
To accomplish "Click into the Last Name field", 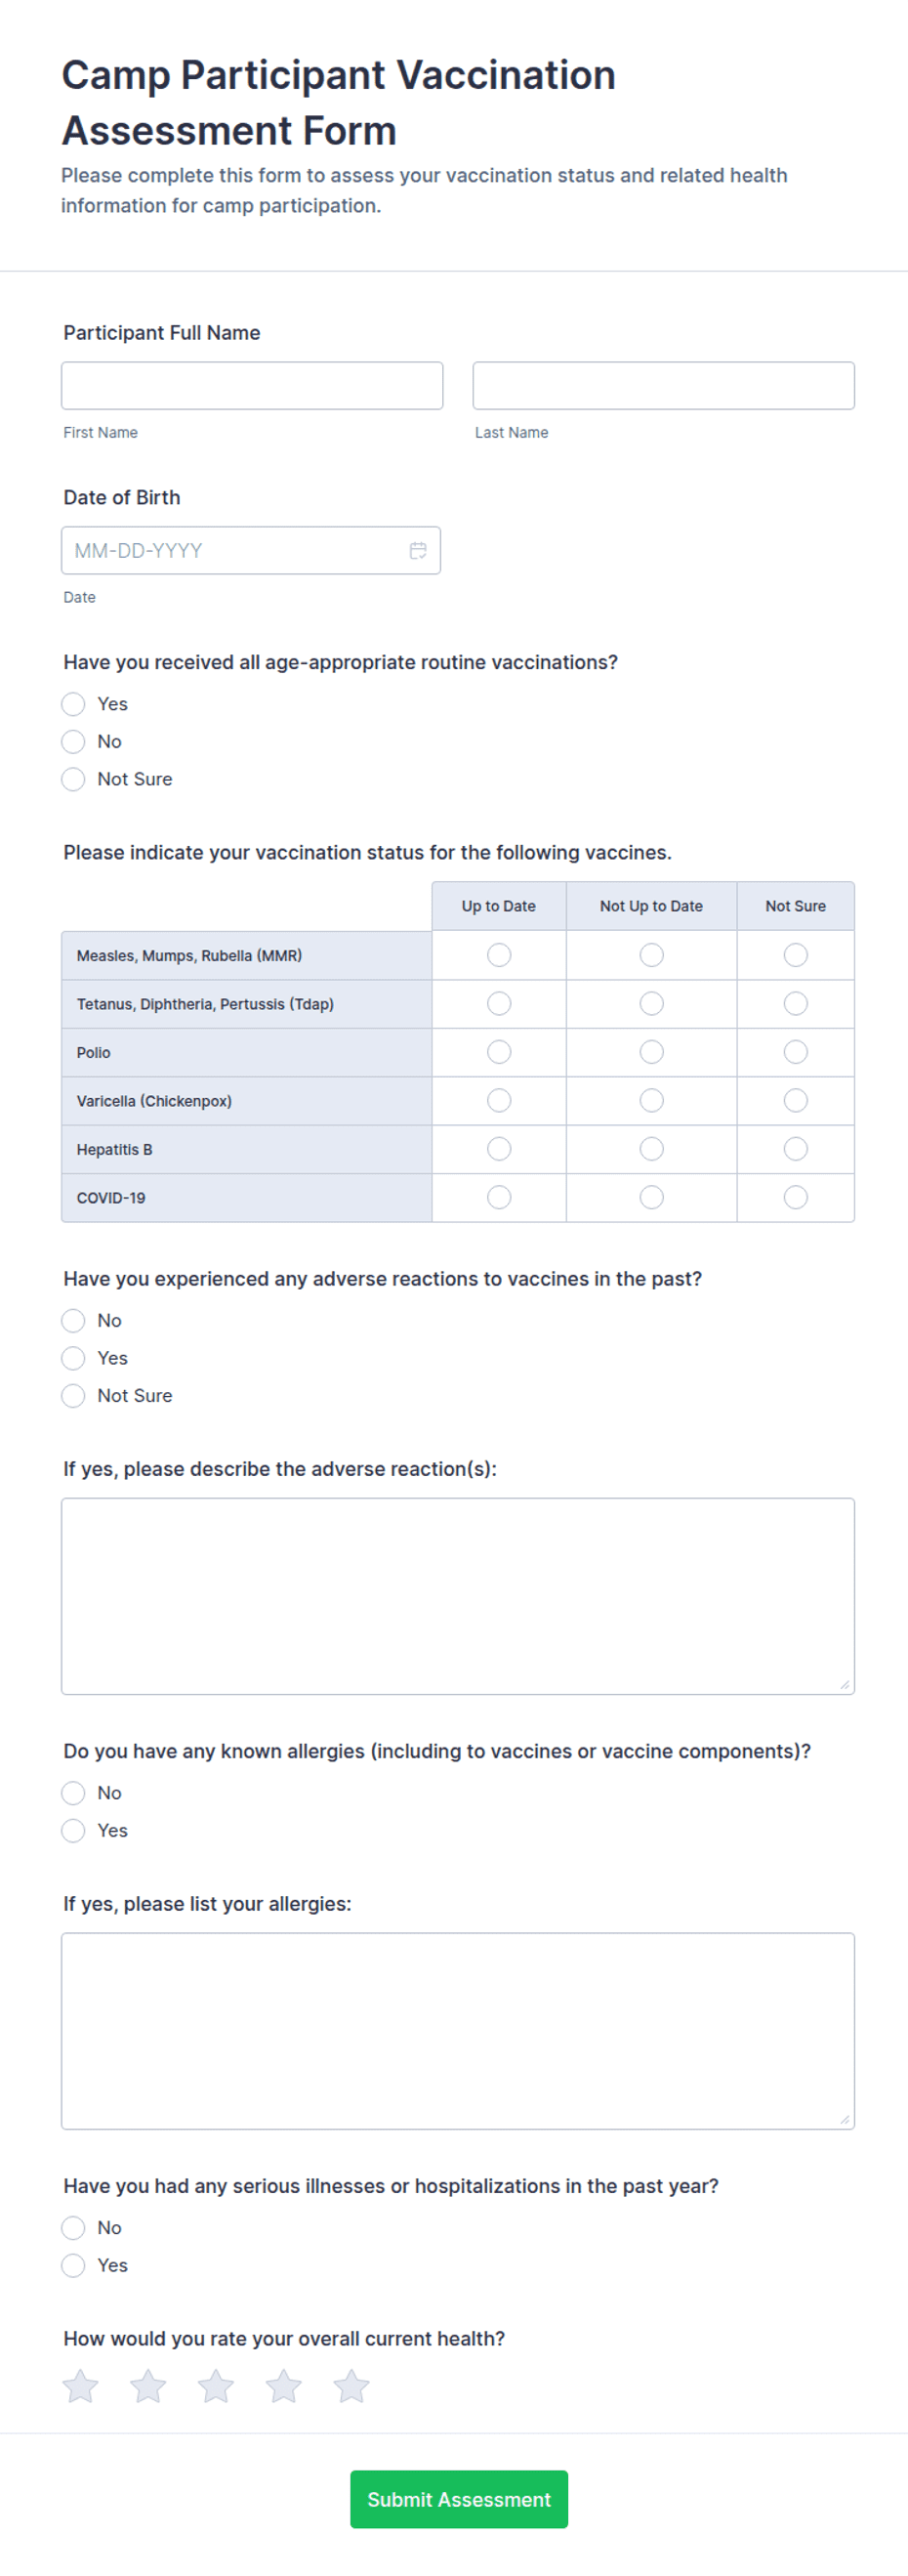I will 663,386.
